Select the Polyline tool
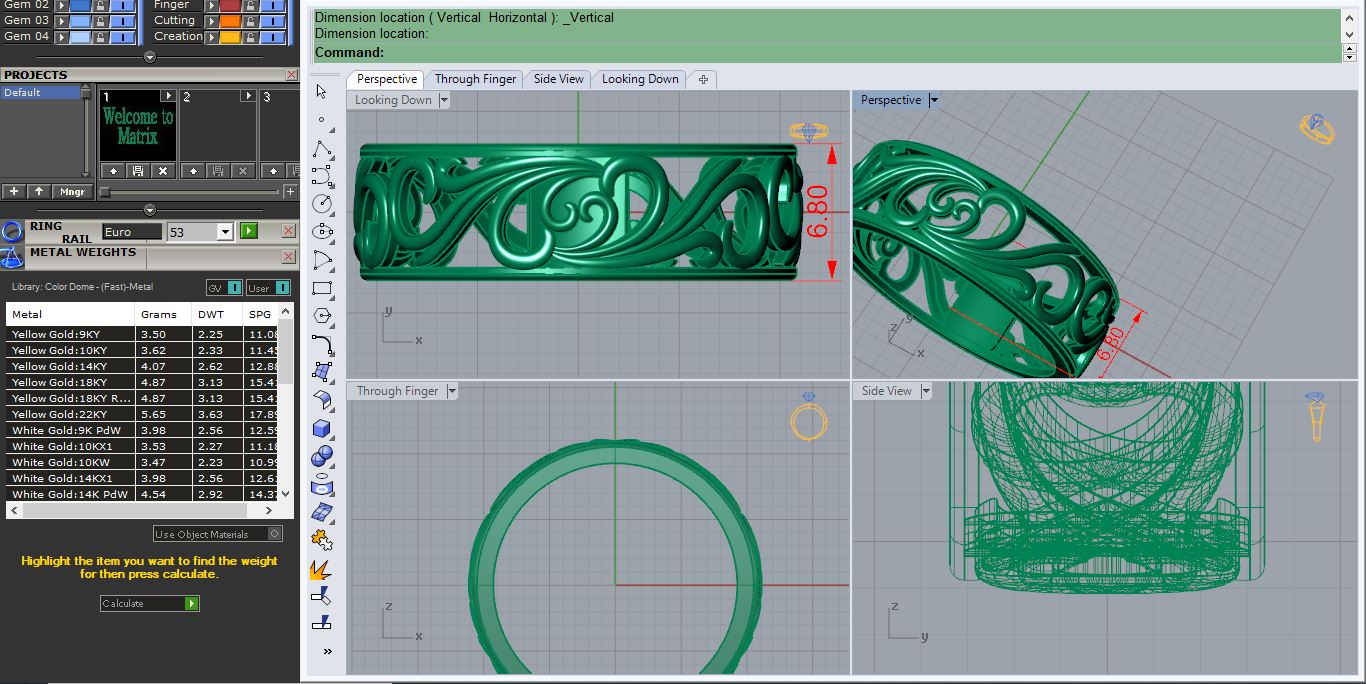The height and width of the screenshot is (684, 1366). coord(322,149)
